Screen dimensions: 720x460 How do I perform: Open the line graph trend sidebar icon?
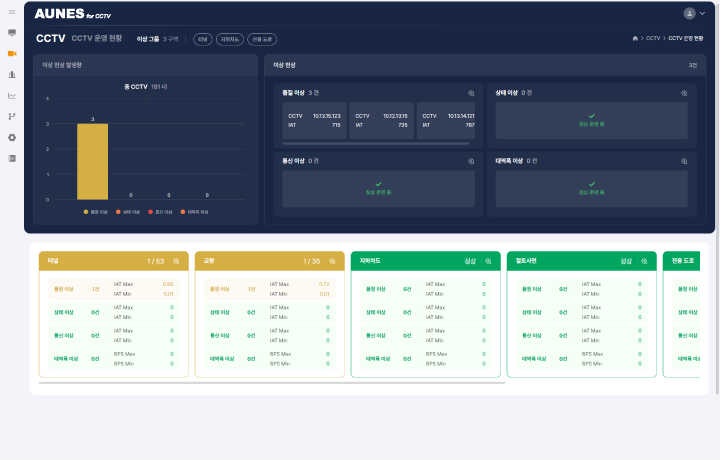[12, 95]
